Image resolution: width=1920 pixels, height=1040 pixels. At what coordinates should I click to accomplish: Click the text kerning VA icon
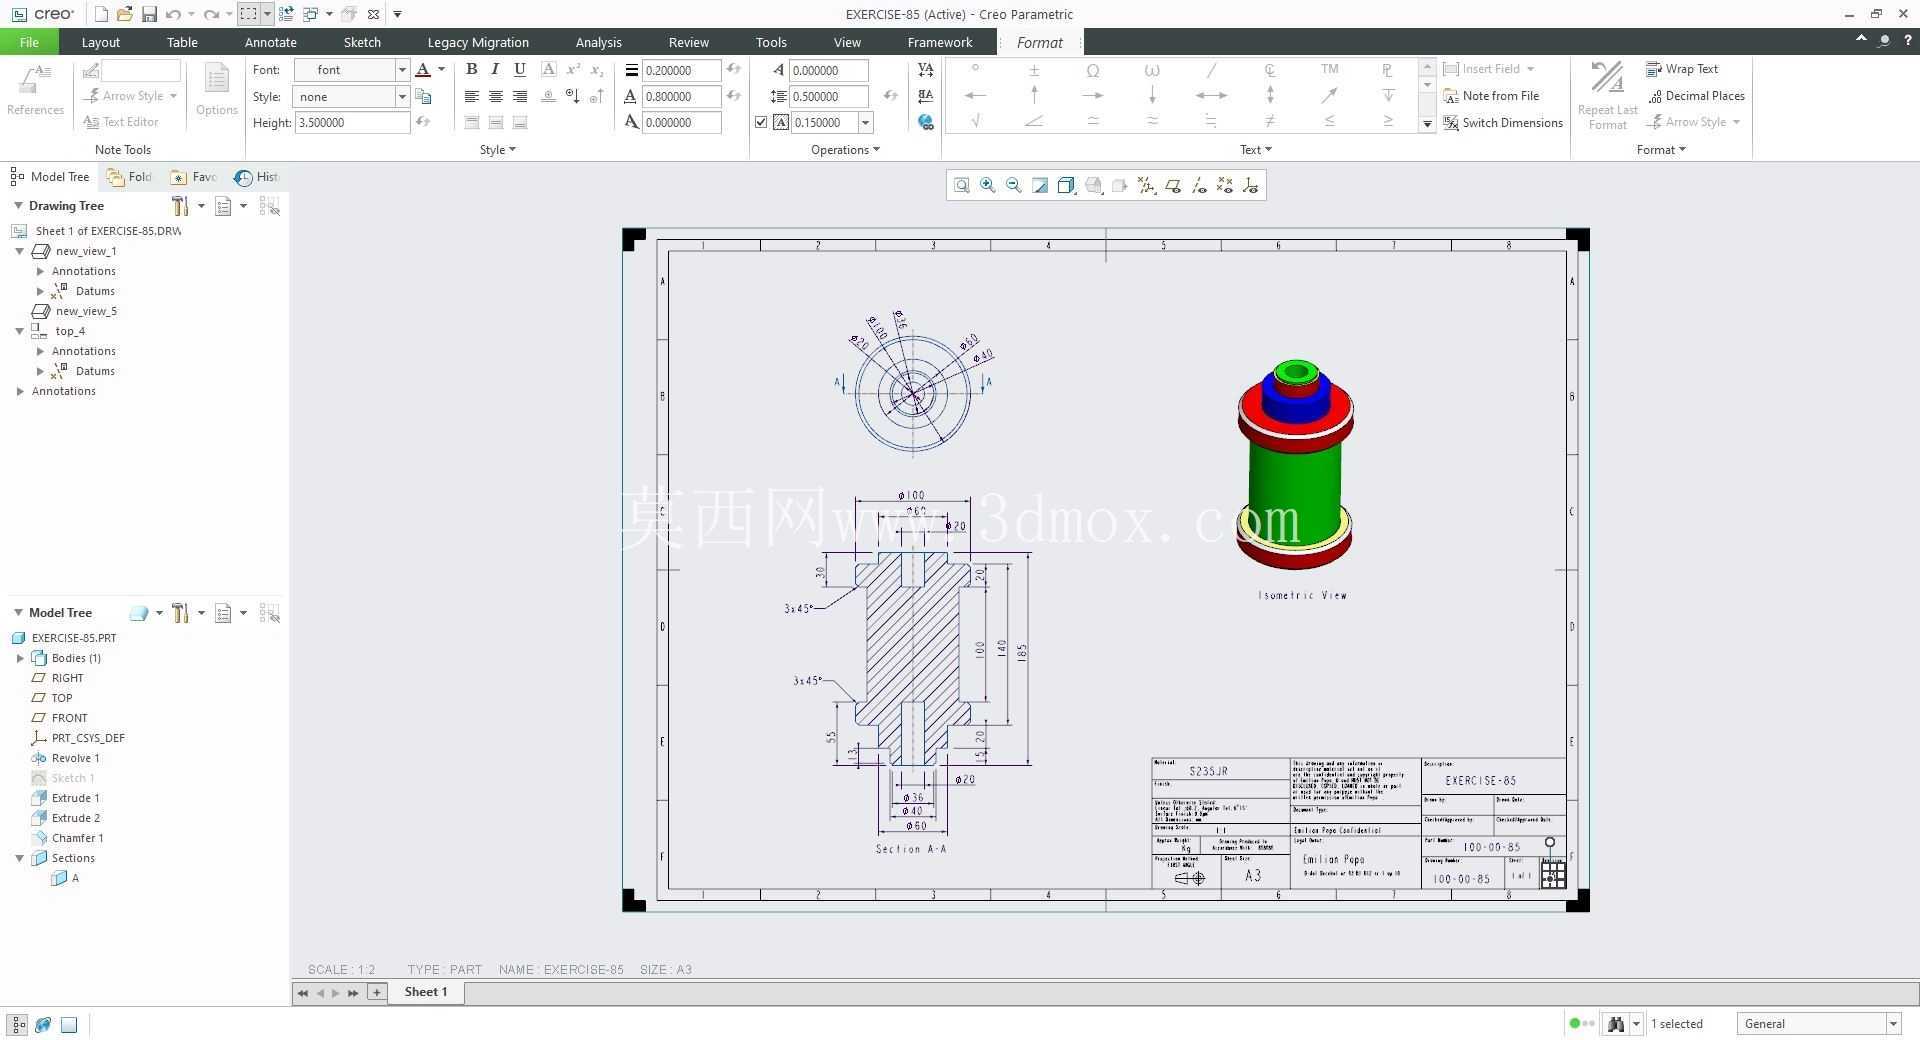point(925,69)
